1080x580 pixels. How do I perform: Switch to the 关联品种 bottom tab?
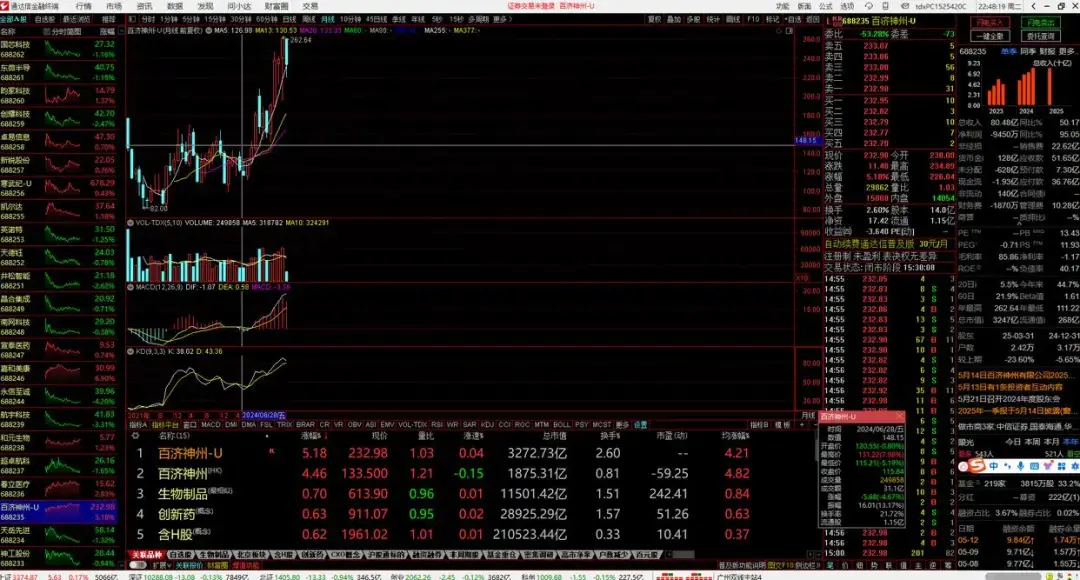click(x=146, y=555)
